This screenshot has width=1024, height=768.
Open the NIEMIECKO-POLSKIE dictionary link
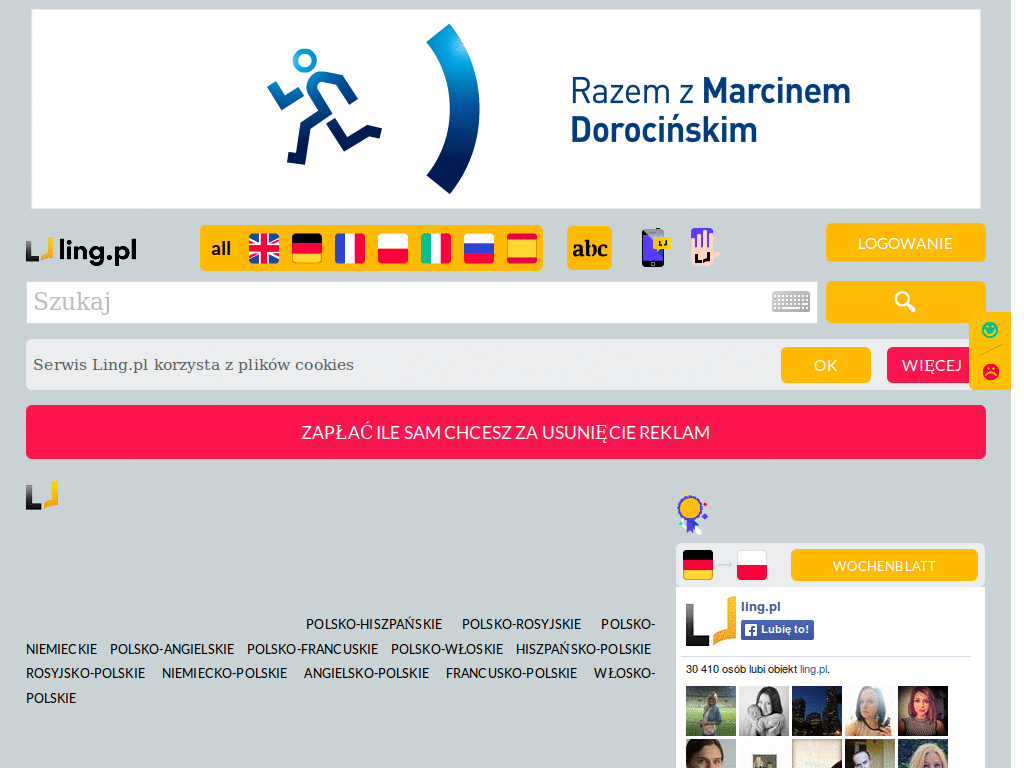tap(224, 673)
